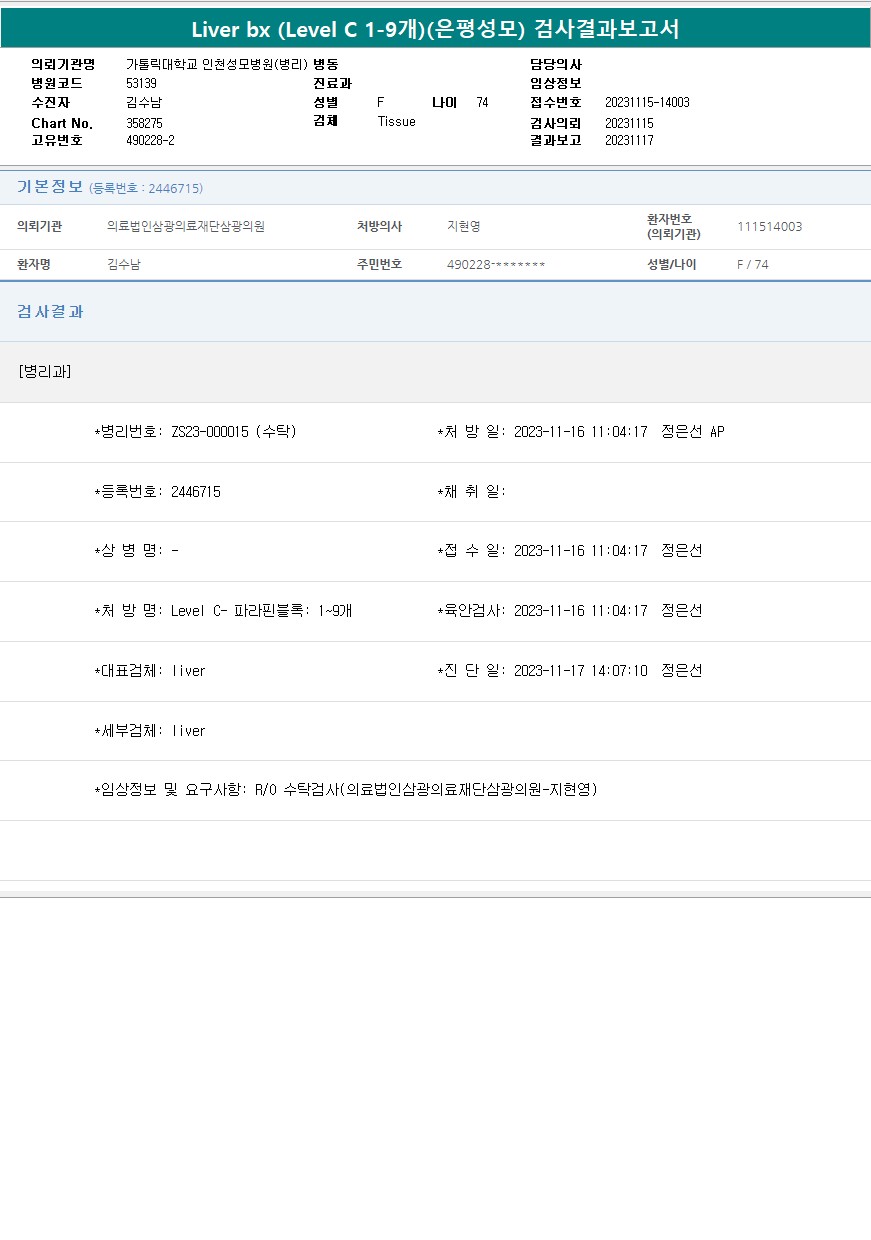
Task: Click the prescribing doctor name 지현영
Action: [464, 227]
